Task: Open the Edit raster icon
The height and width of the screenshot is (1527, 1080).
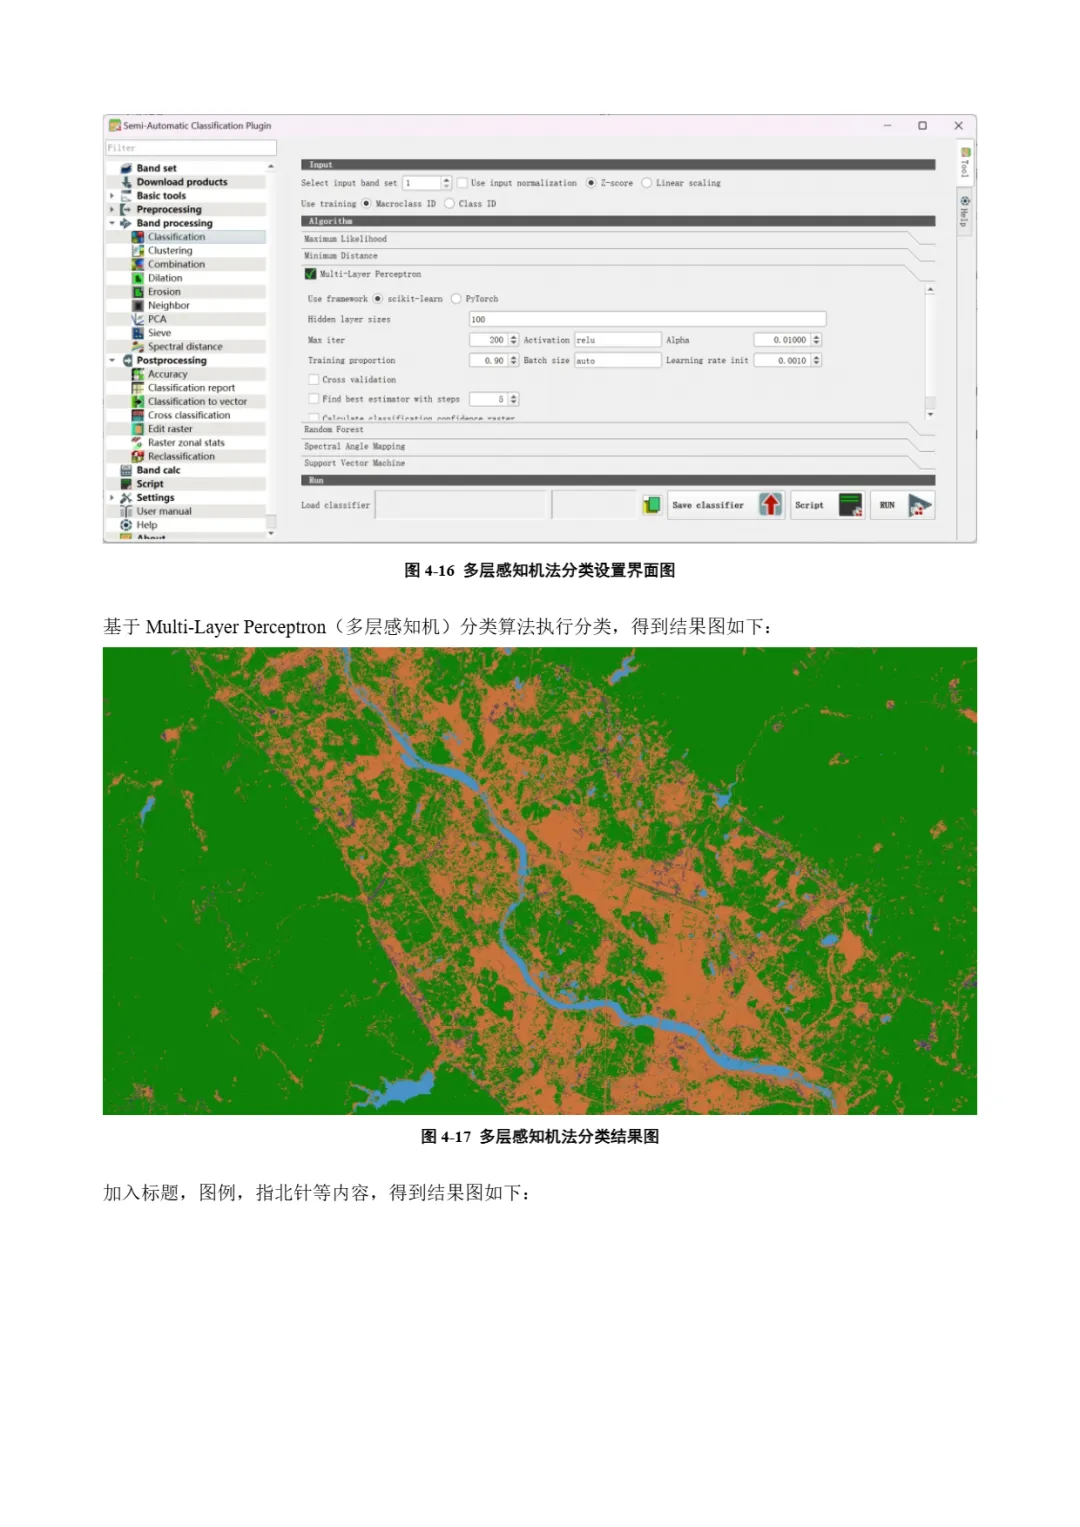Action: pos(138,429)
